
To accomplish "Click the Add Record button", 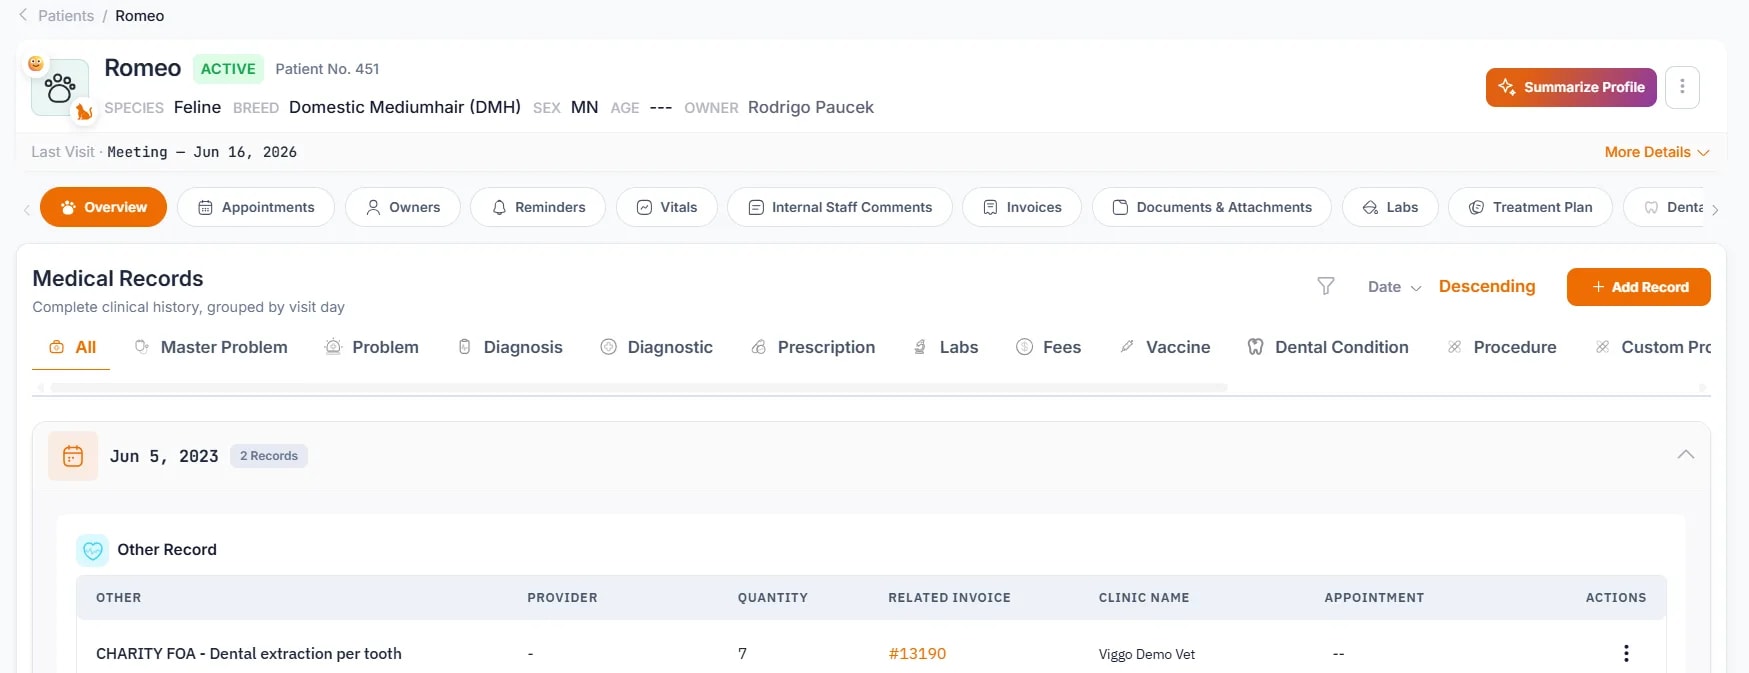I will [x=1639, y=287].
